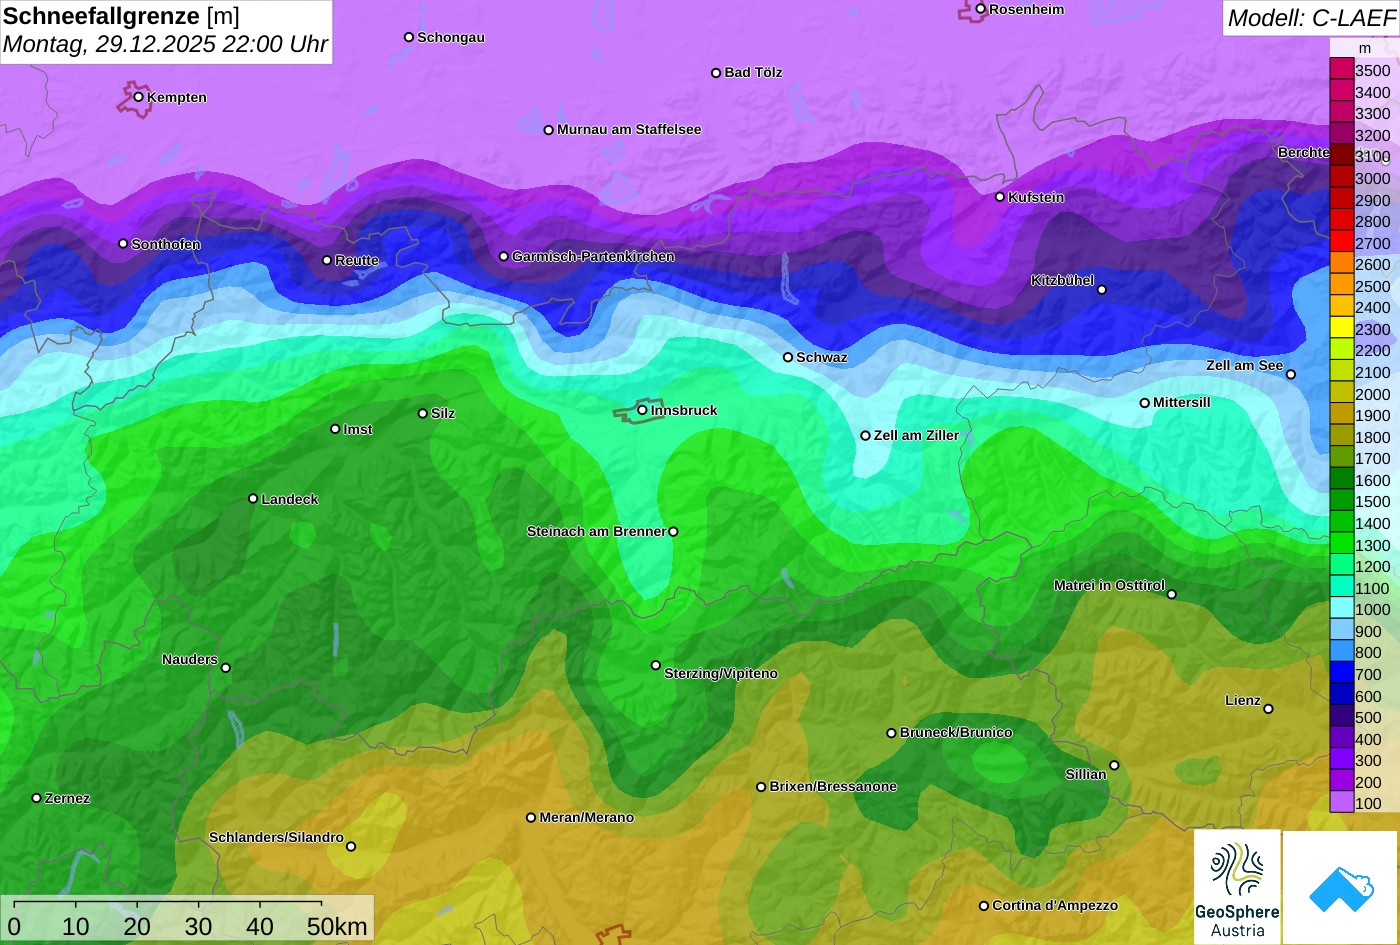Image resolution: width=1400 pixels, height=945 pixels.
Task: Click the Lienz location dot
Action: click(1268, 709)
